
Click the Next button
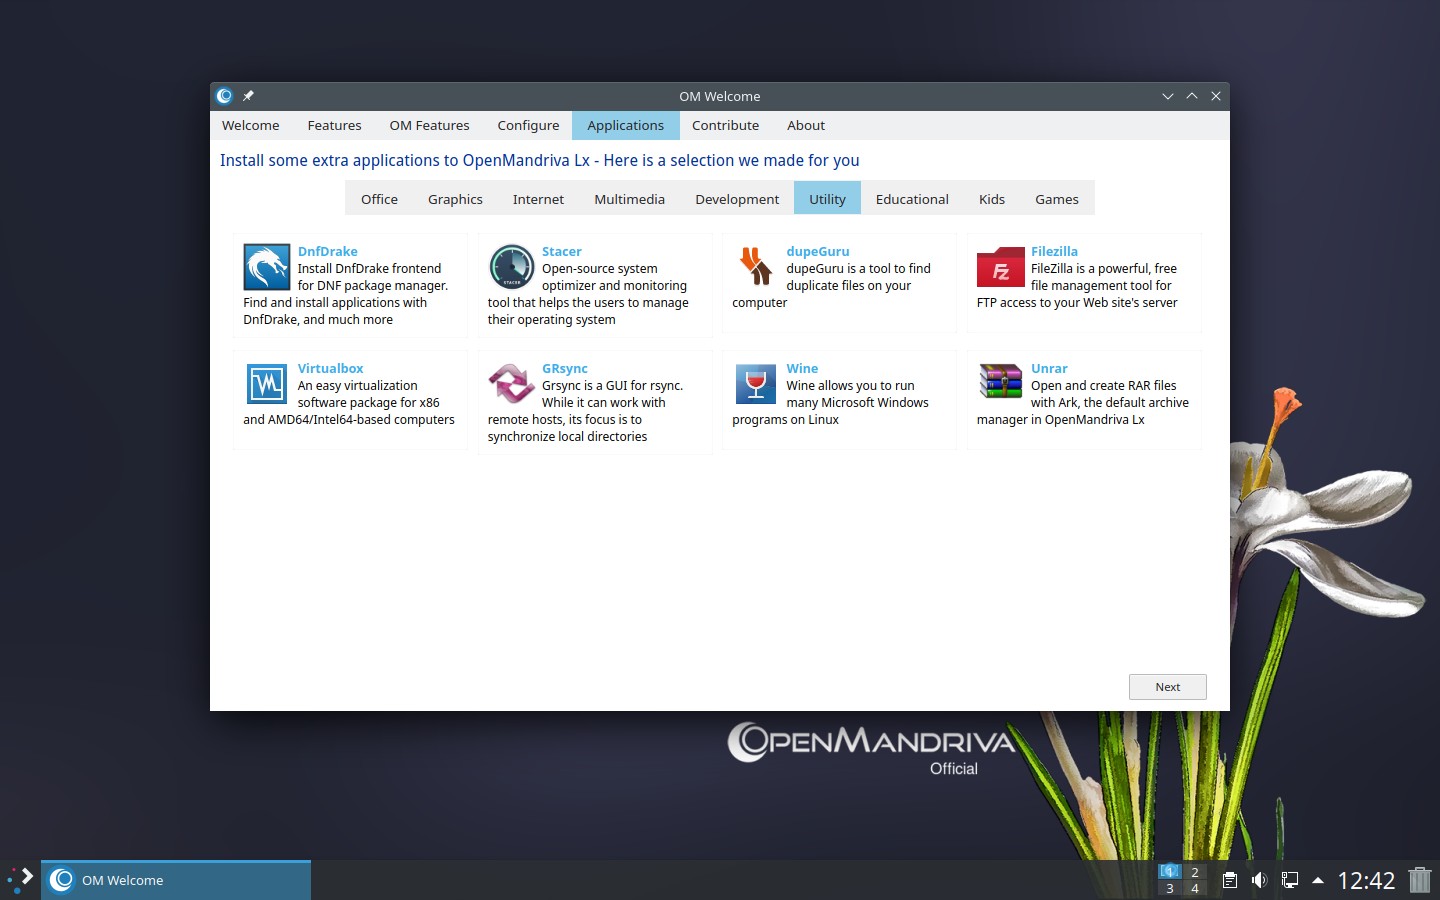click(1167, 687)
